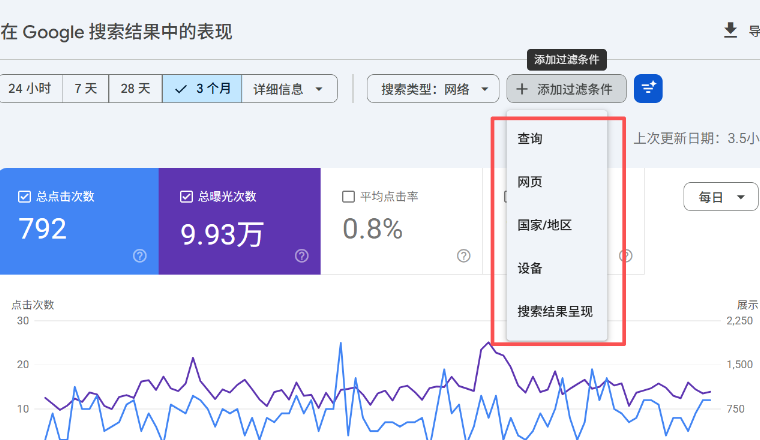This screenshot has height=440, width=760.
Task: Click the 0.8% average CTR value
Action: tap(372, 229)
